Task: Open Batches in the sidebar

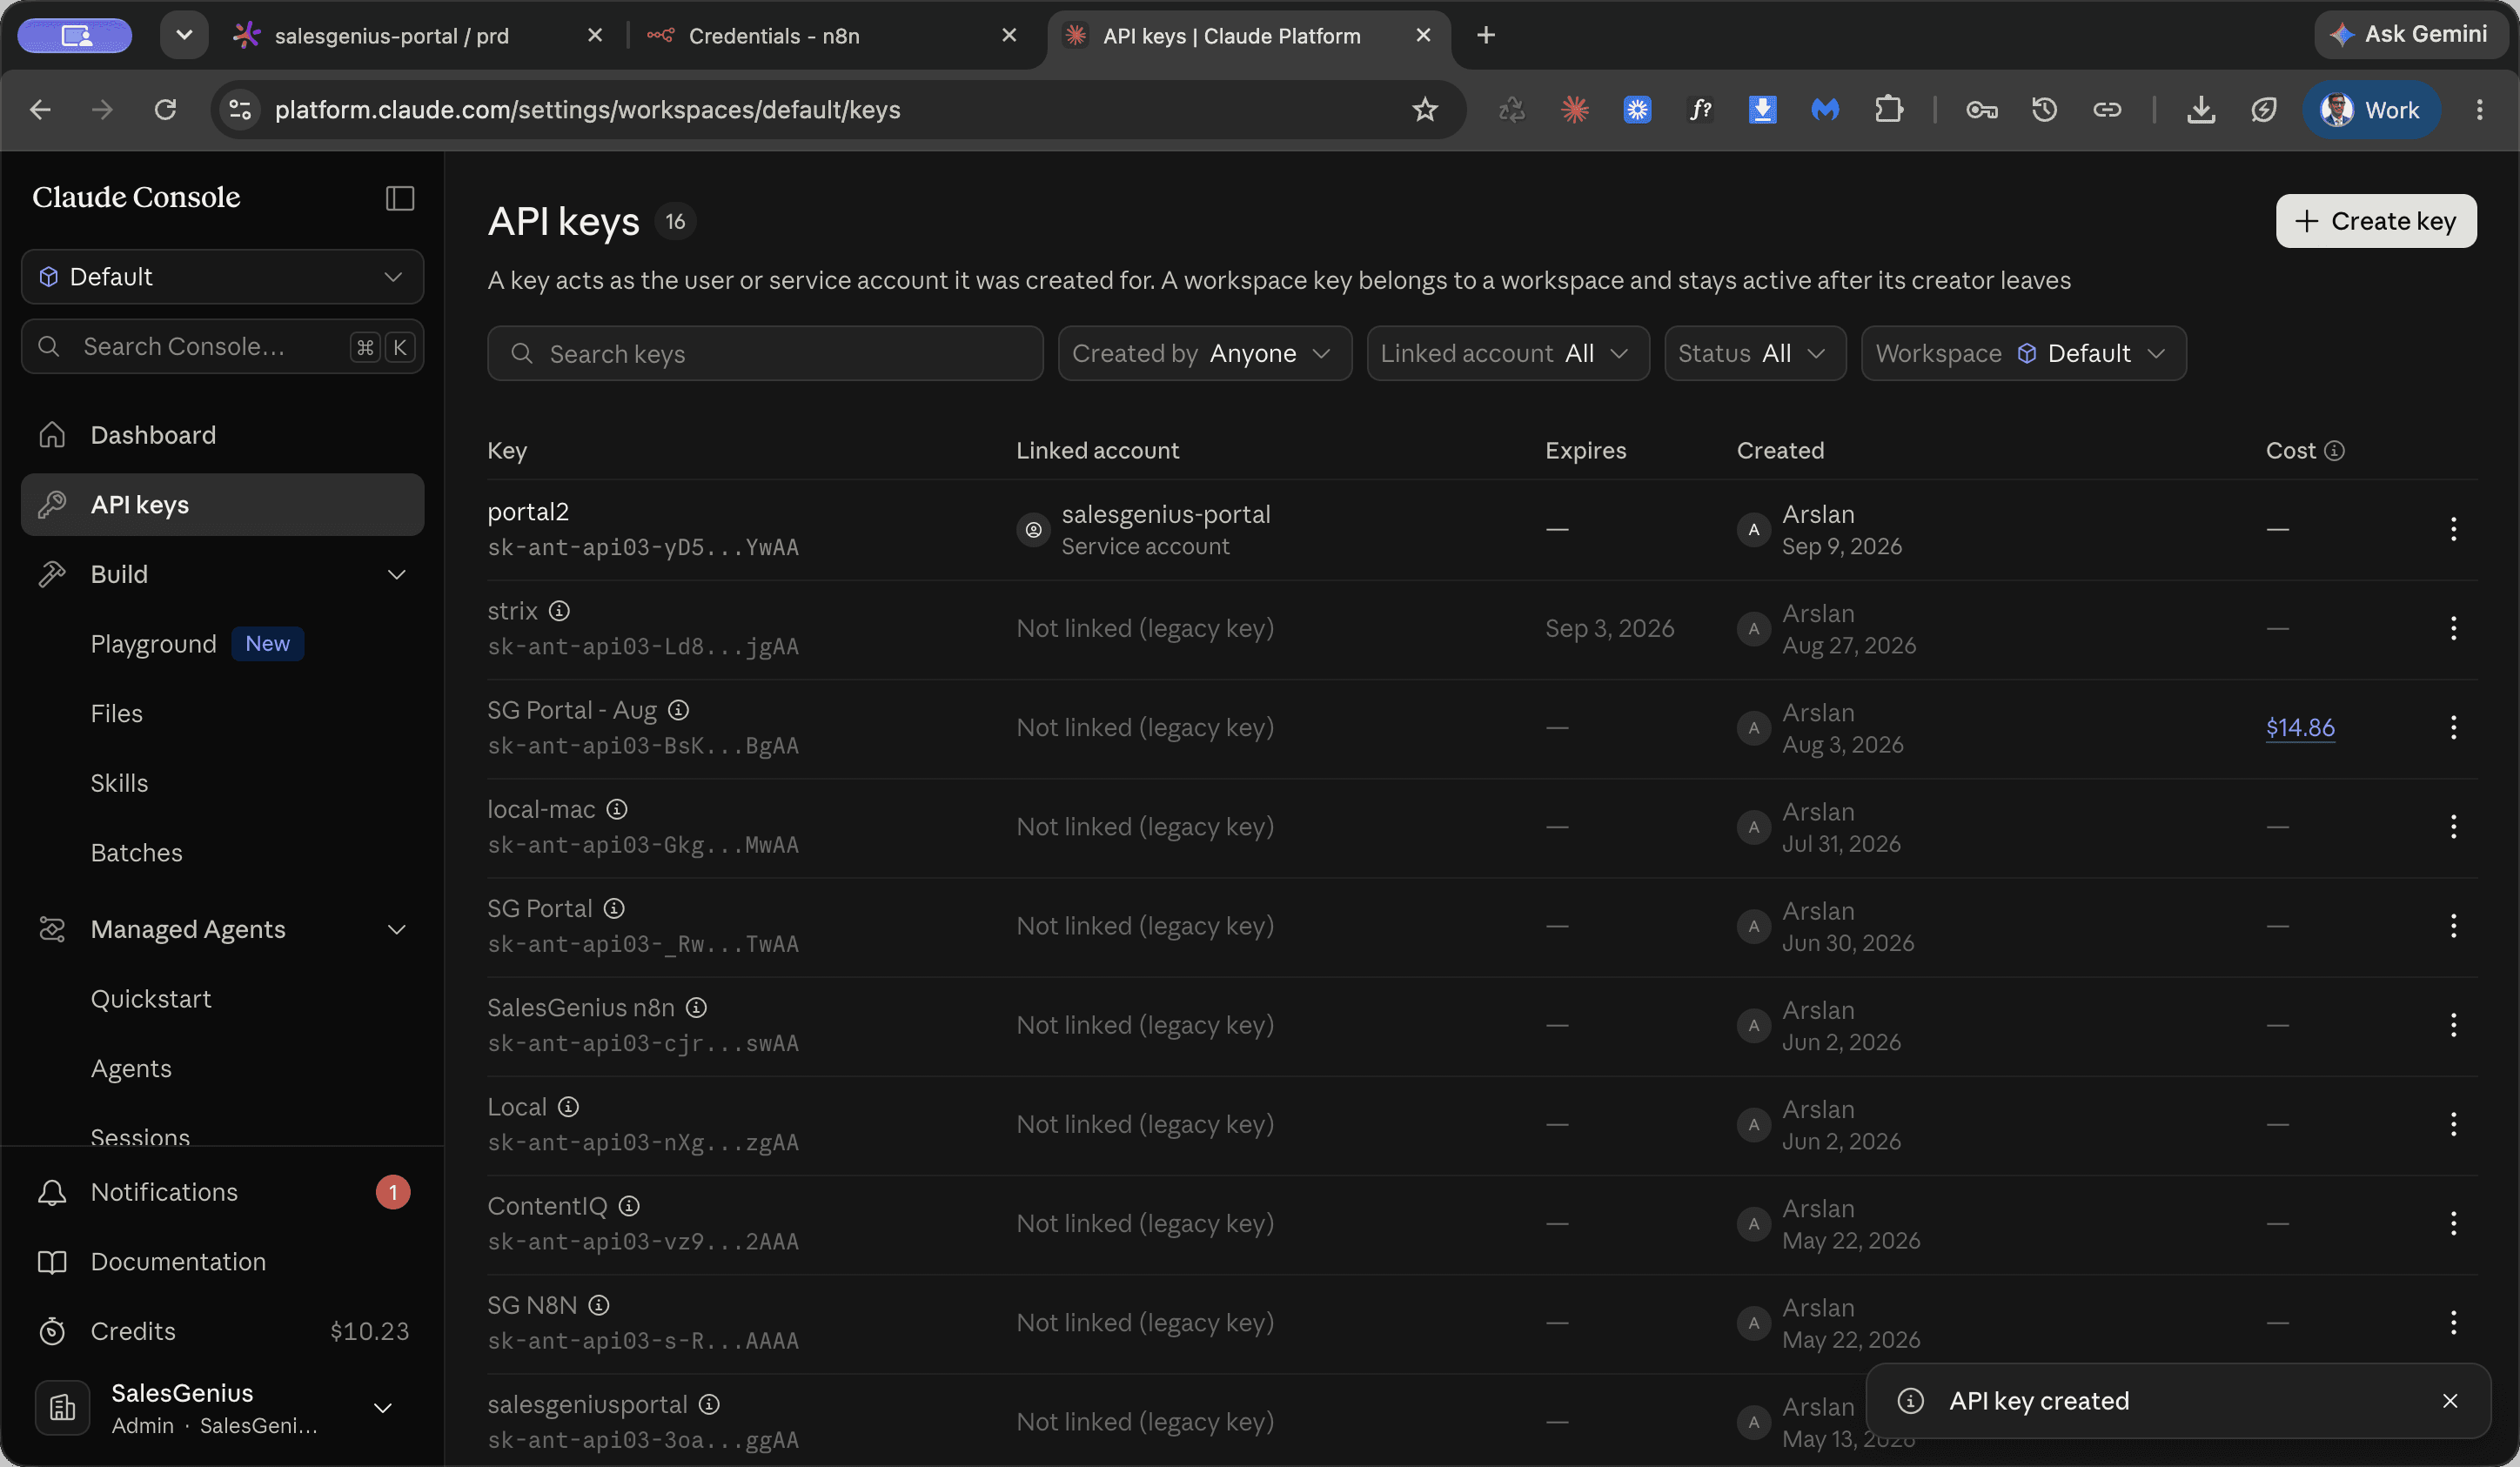Action: pyautogui.click(x=136, y=852)
